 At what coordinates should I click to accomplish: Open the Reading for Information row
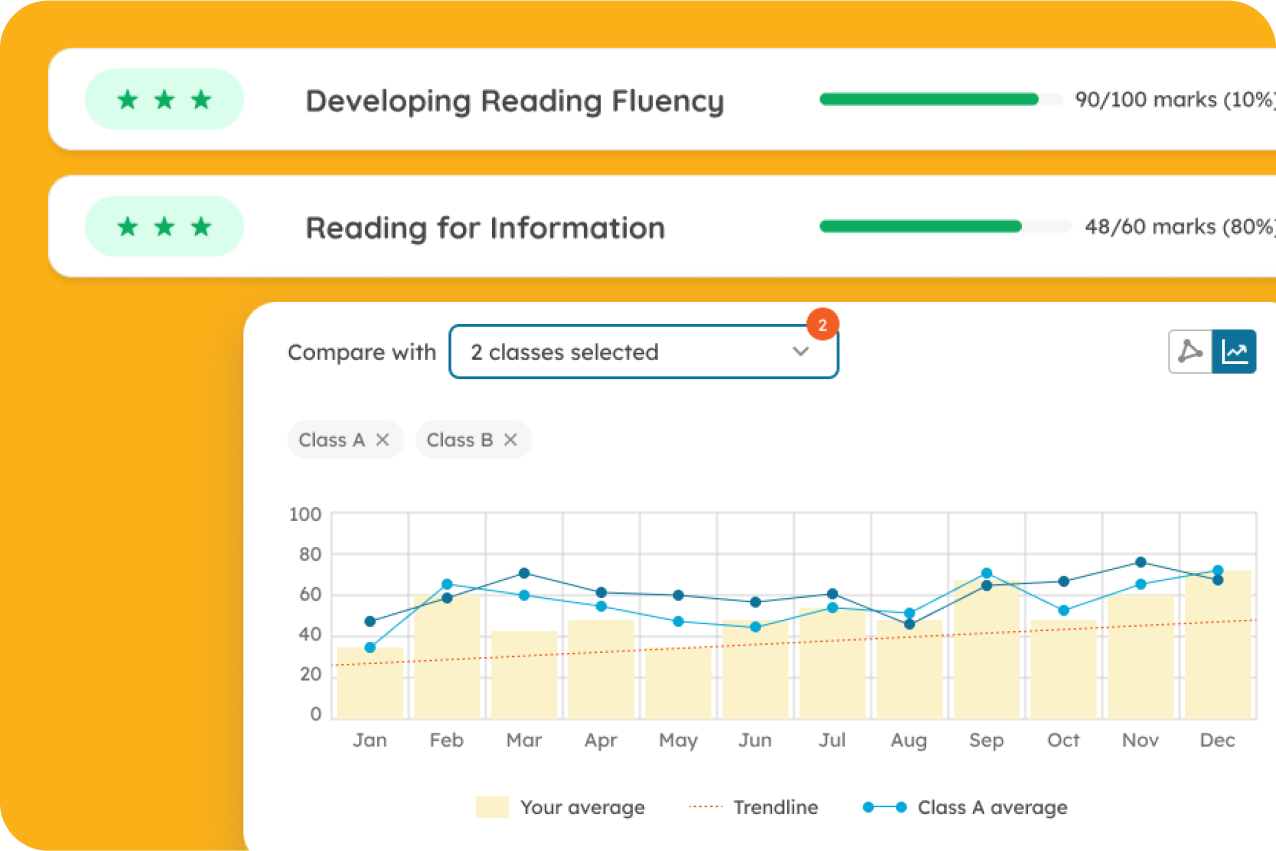point(485,228)
